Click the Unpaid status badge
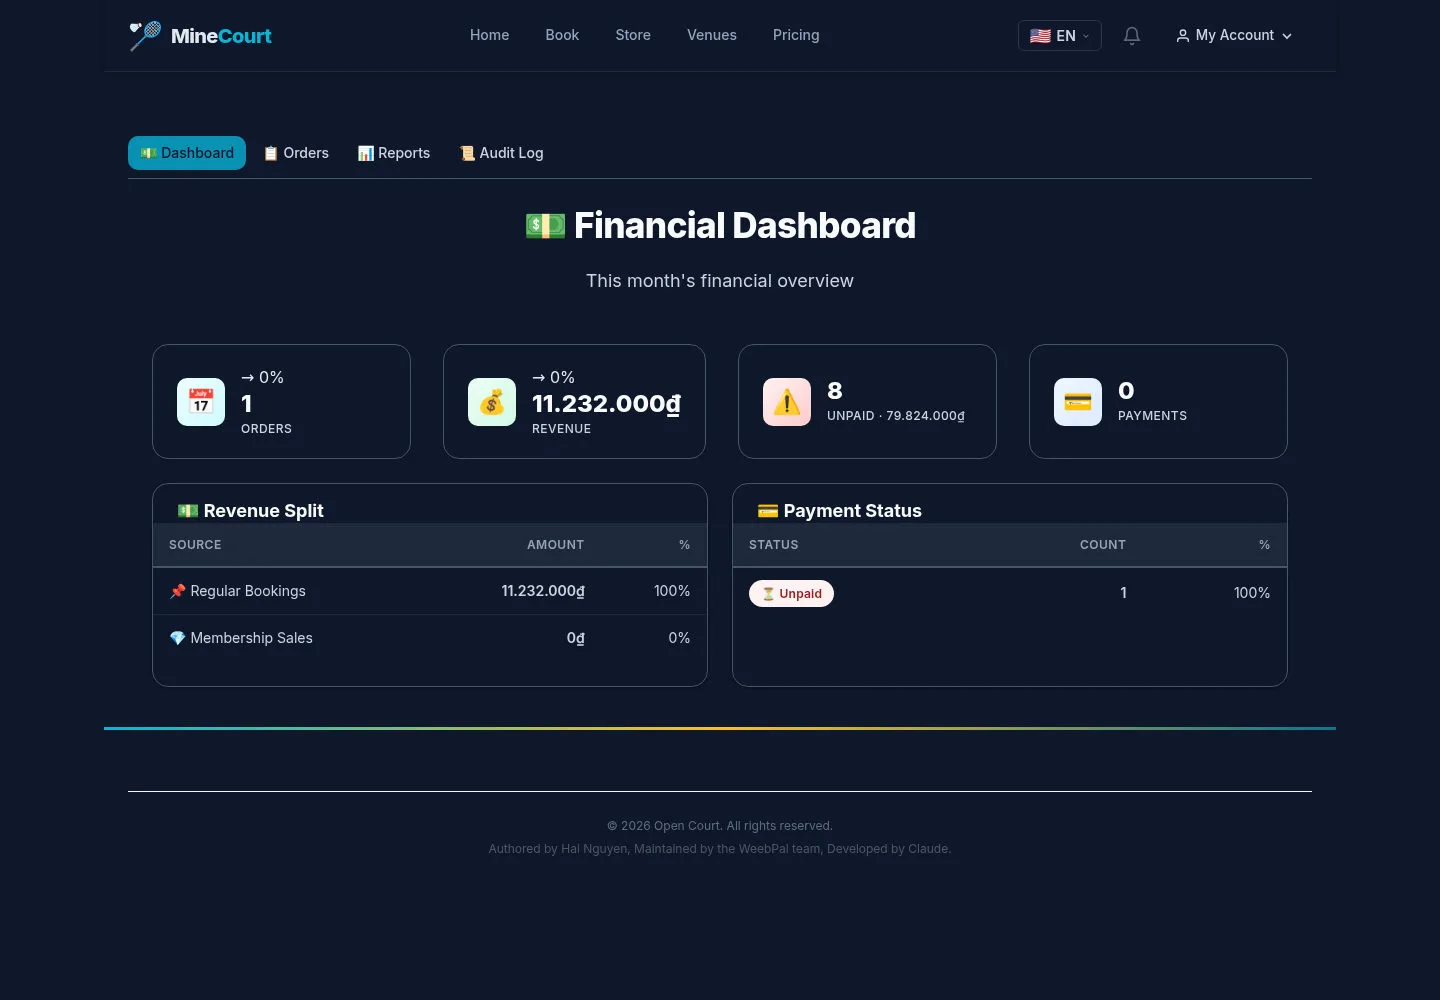 point(791,593)
